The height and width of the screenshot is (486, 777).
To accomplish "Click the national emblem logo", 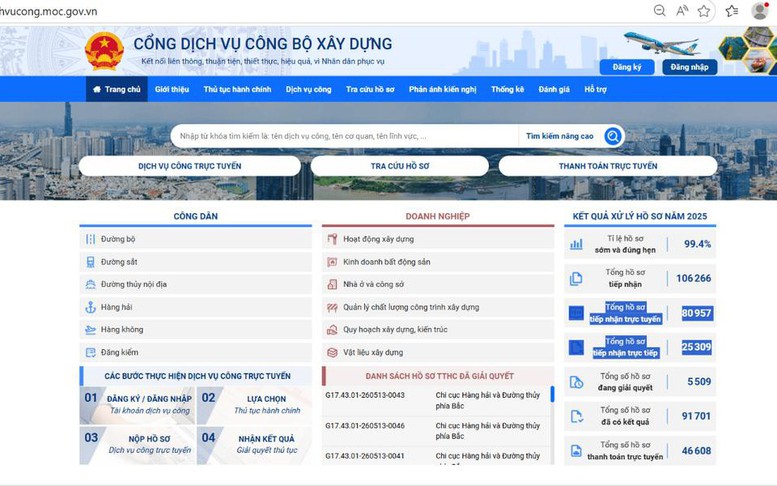I will 104,51.
